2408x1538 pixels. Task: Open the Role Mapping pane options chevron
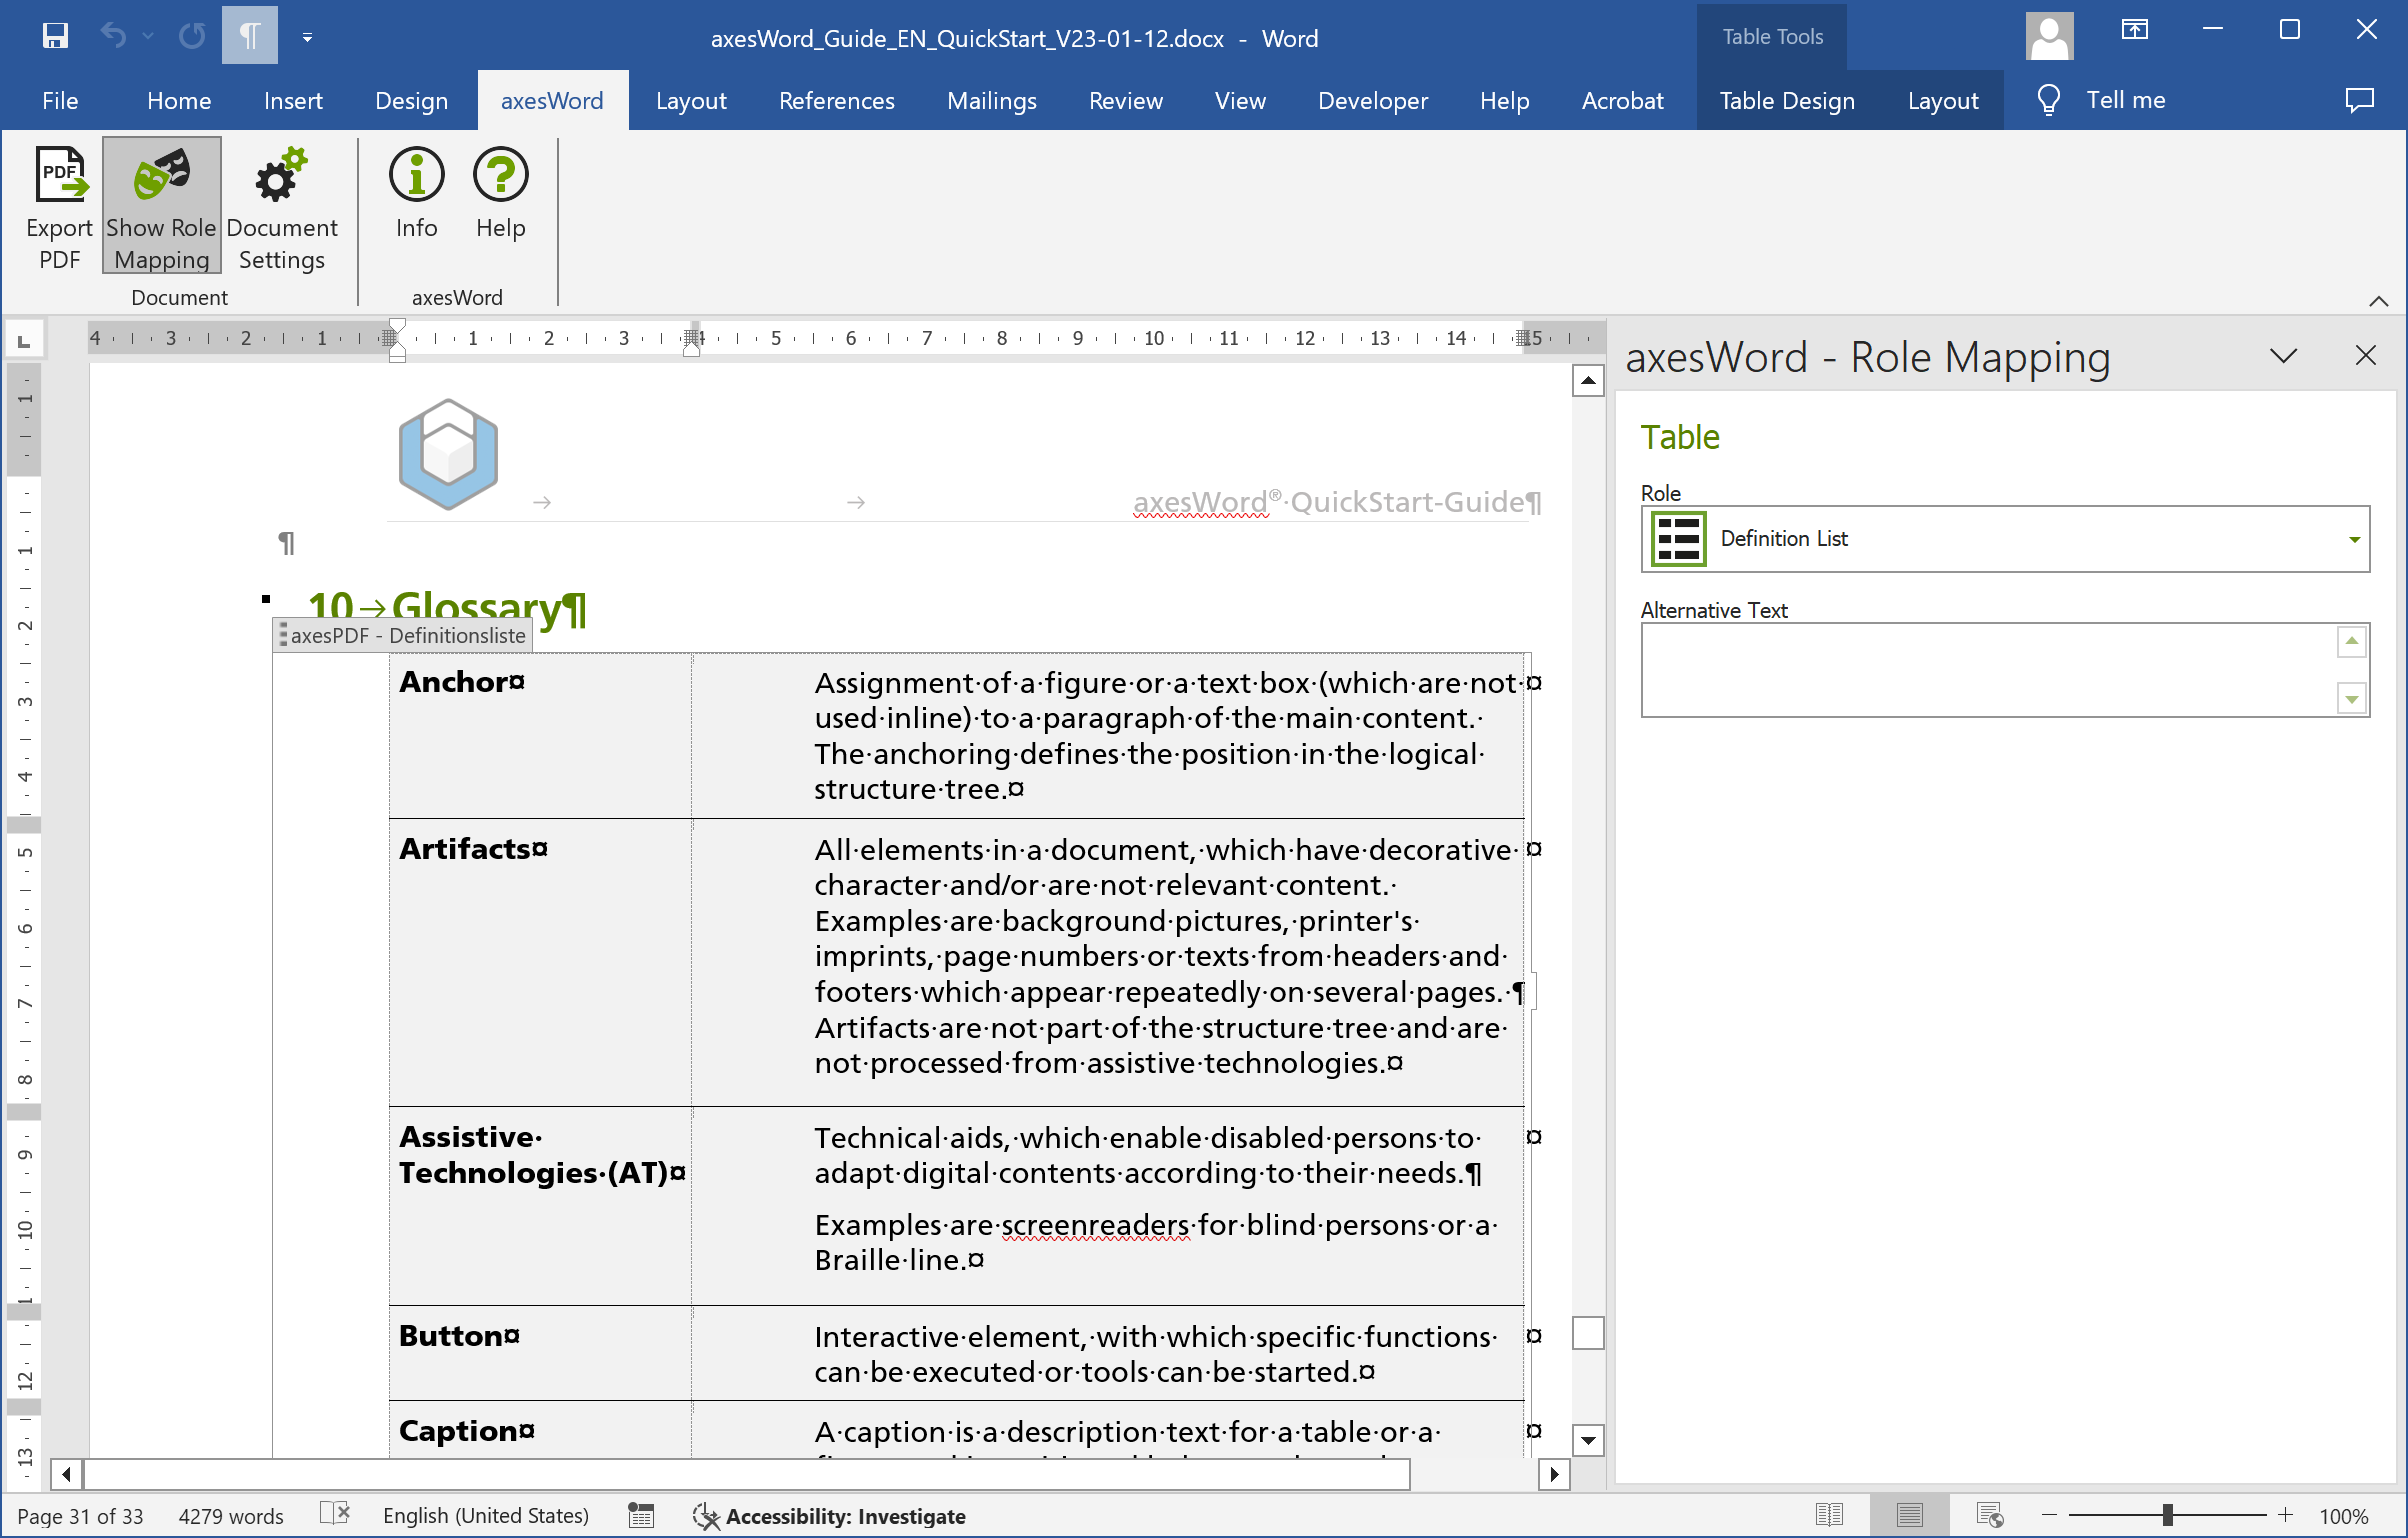[2284, 356]
